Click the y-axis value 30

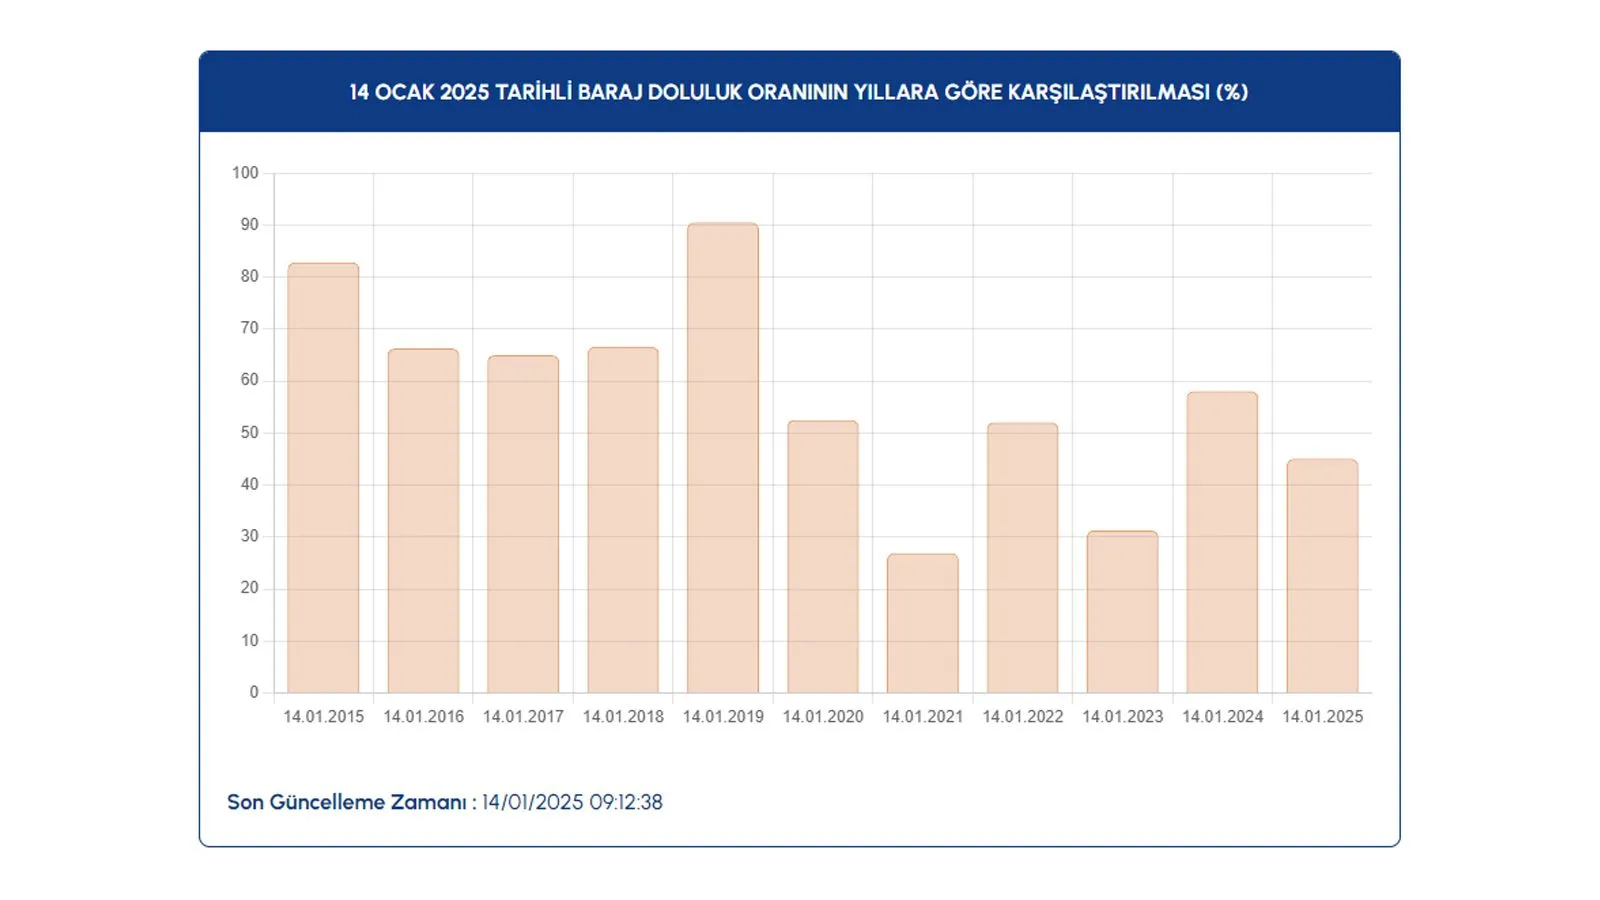click(249, 536)
